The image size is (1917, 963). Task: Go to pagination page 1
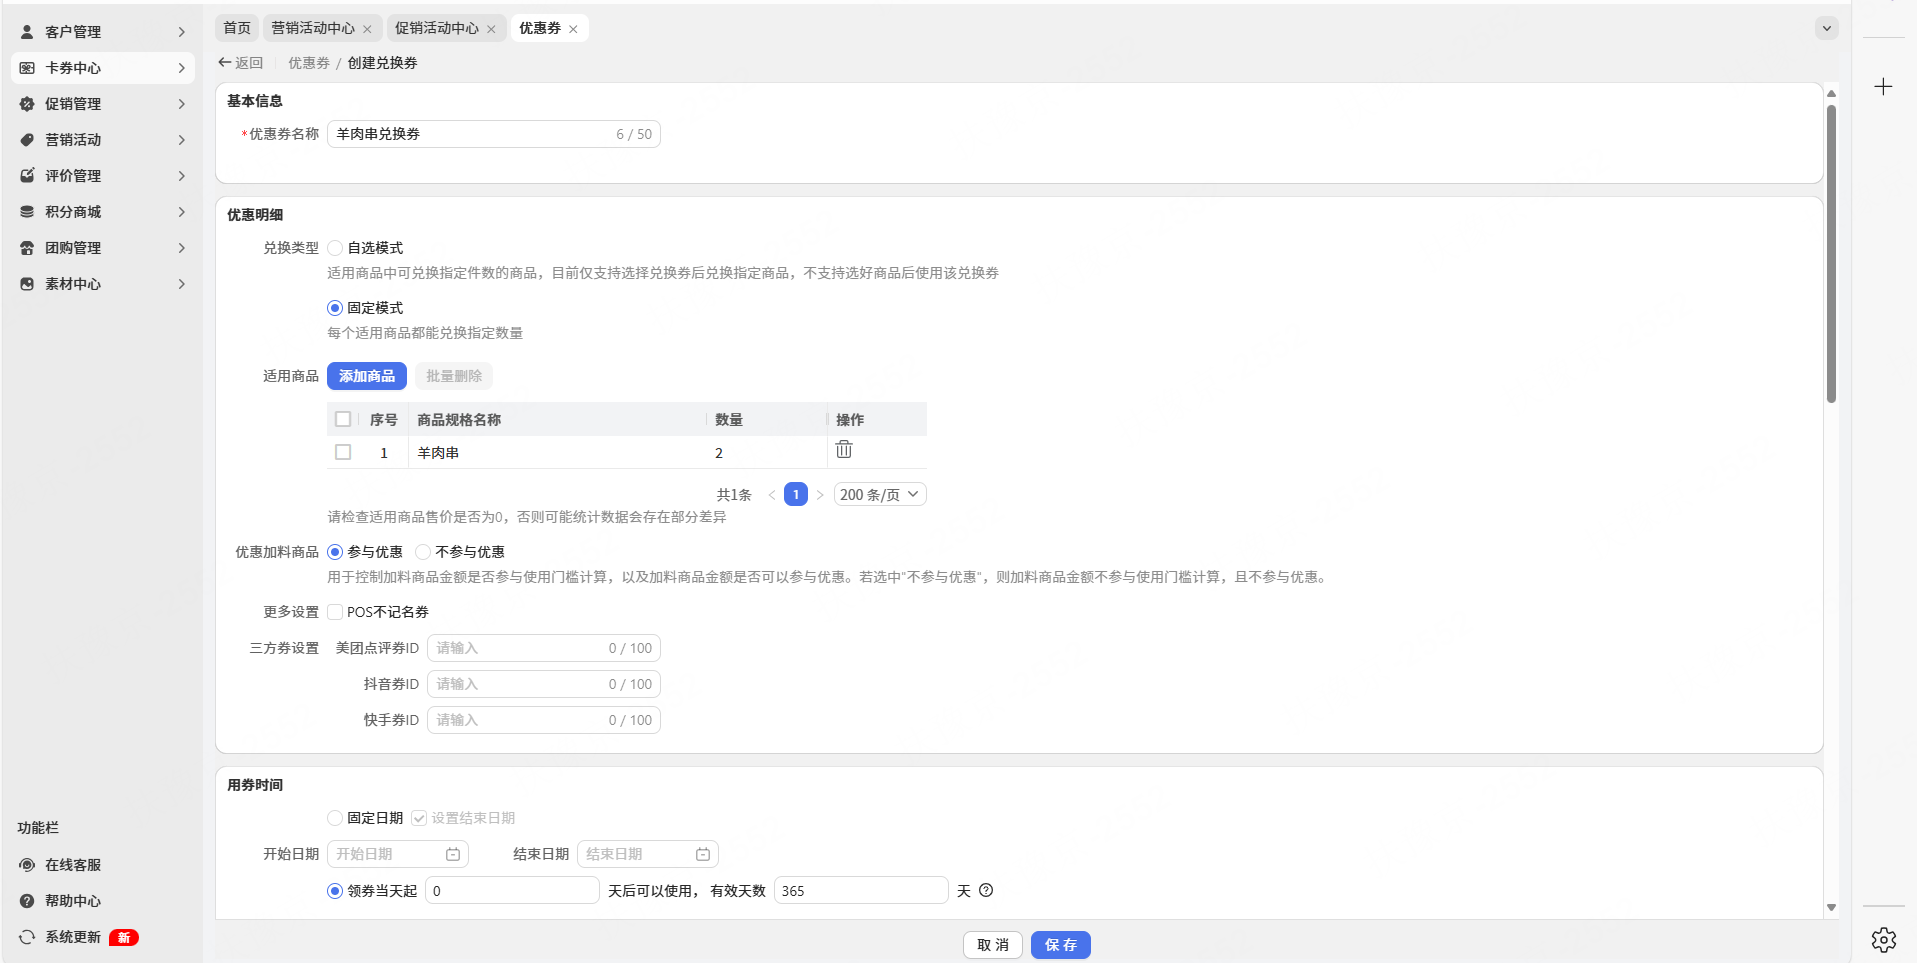tap(796, 495)
